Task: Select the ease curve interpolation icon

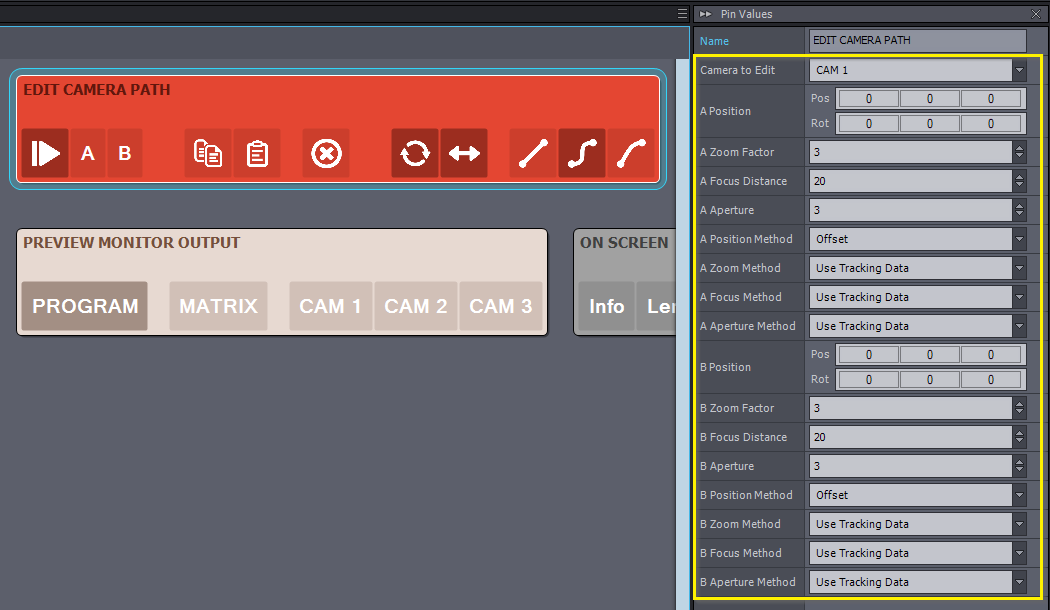Action: point(631,153)
